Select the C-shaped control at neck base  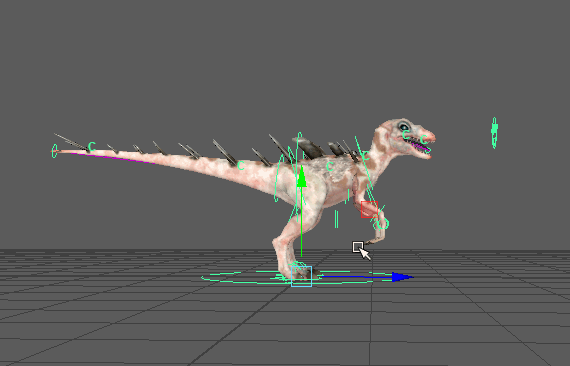tap(365, 156)
